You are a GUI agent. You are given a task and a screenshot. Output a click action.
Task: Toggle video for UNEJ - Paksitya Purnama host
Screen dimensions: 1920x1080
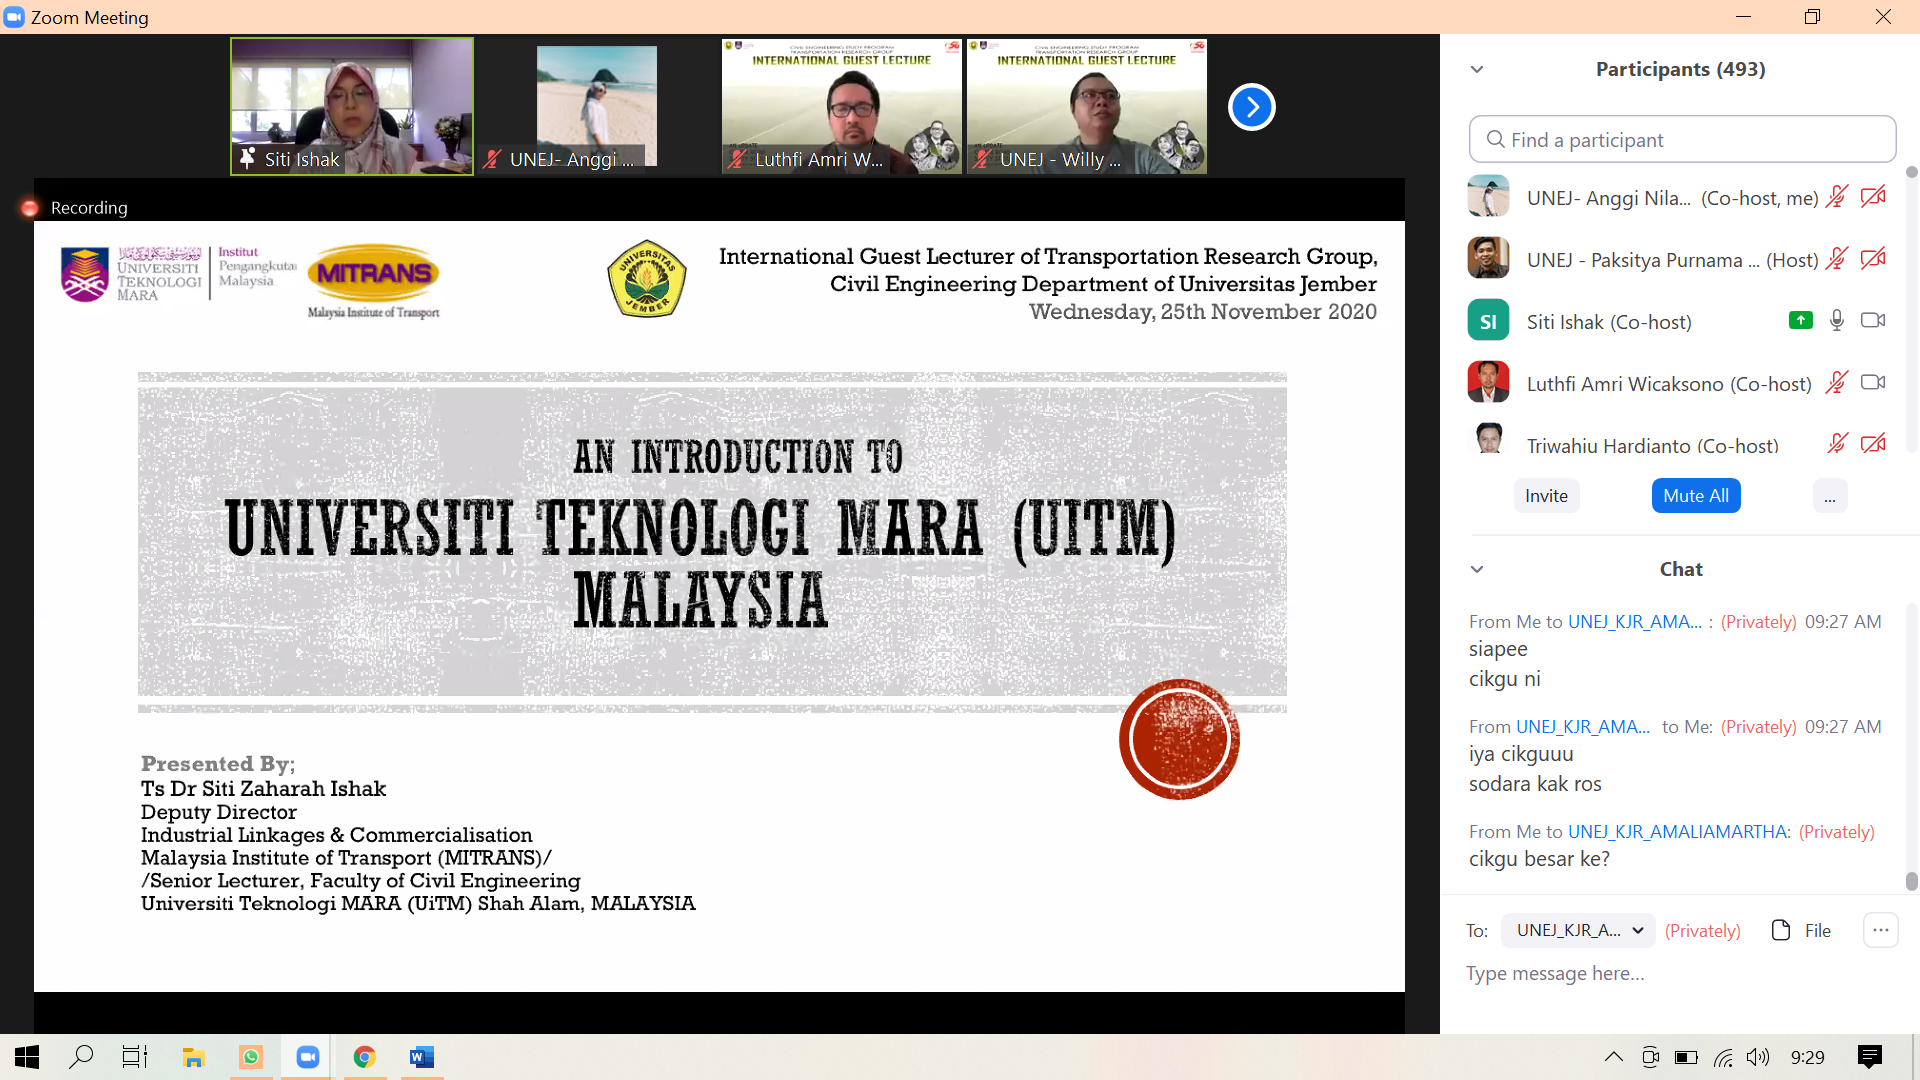point(1873,259)
